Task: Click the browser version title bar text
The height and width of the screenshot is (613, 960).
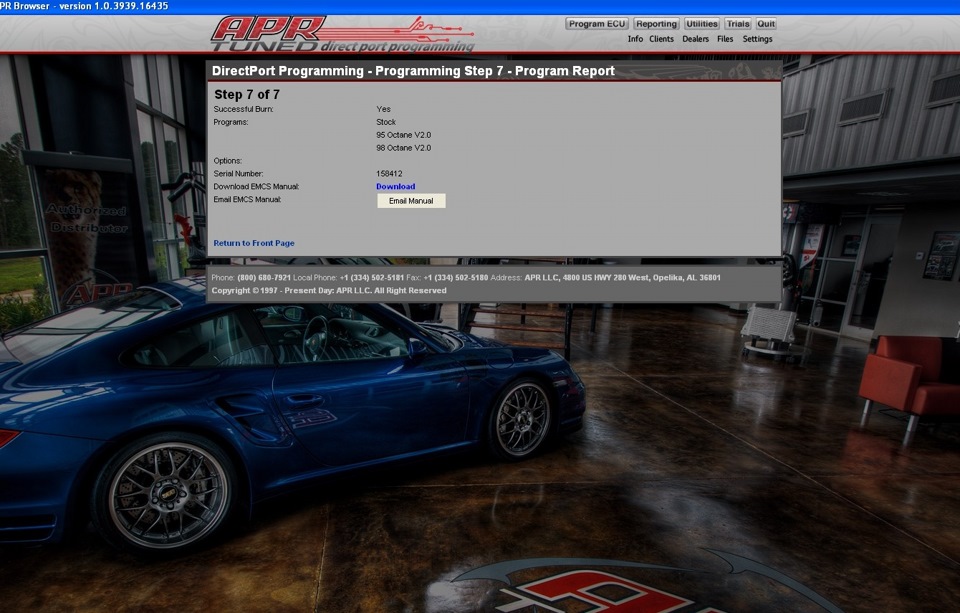Action: tap(84, 6)
